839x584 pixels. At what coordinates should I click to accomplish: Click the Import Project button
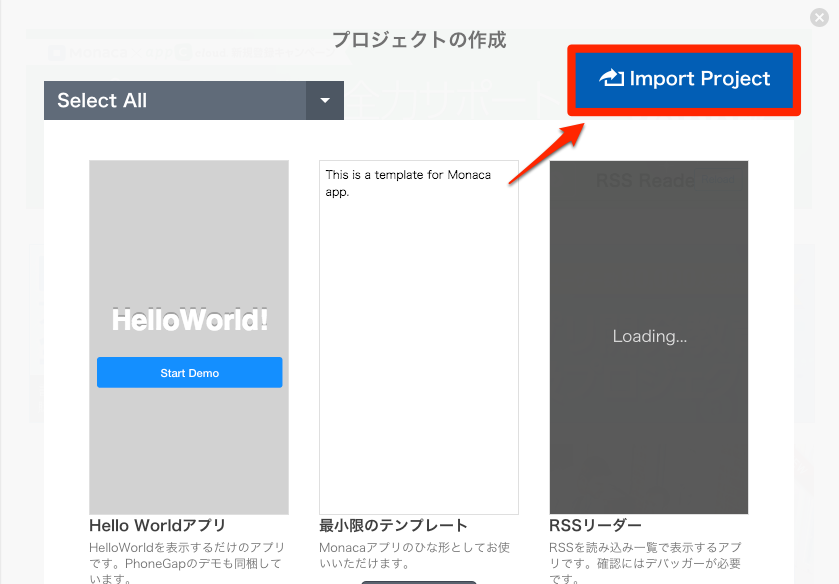pyautogui.click(x=684, y=79)
